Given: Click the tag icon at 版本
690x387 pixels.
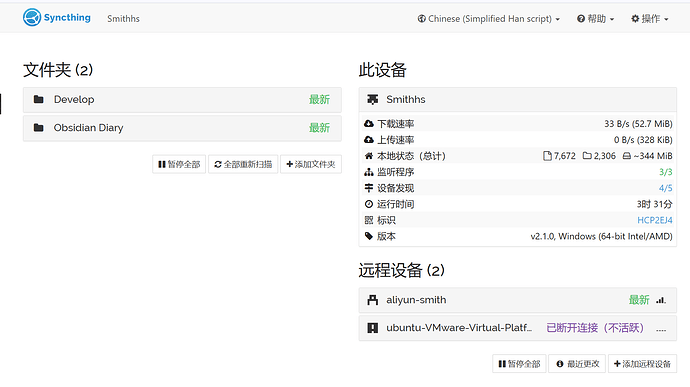Looking at the screenshot, I should (369, 236).
